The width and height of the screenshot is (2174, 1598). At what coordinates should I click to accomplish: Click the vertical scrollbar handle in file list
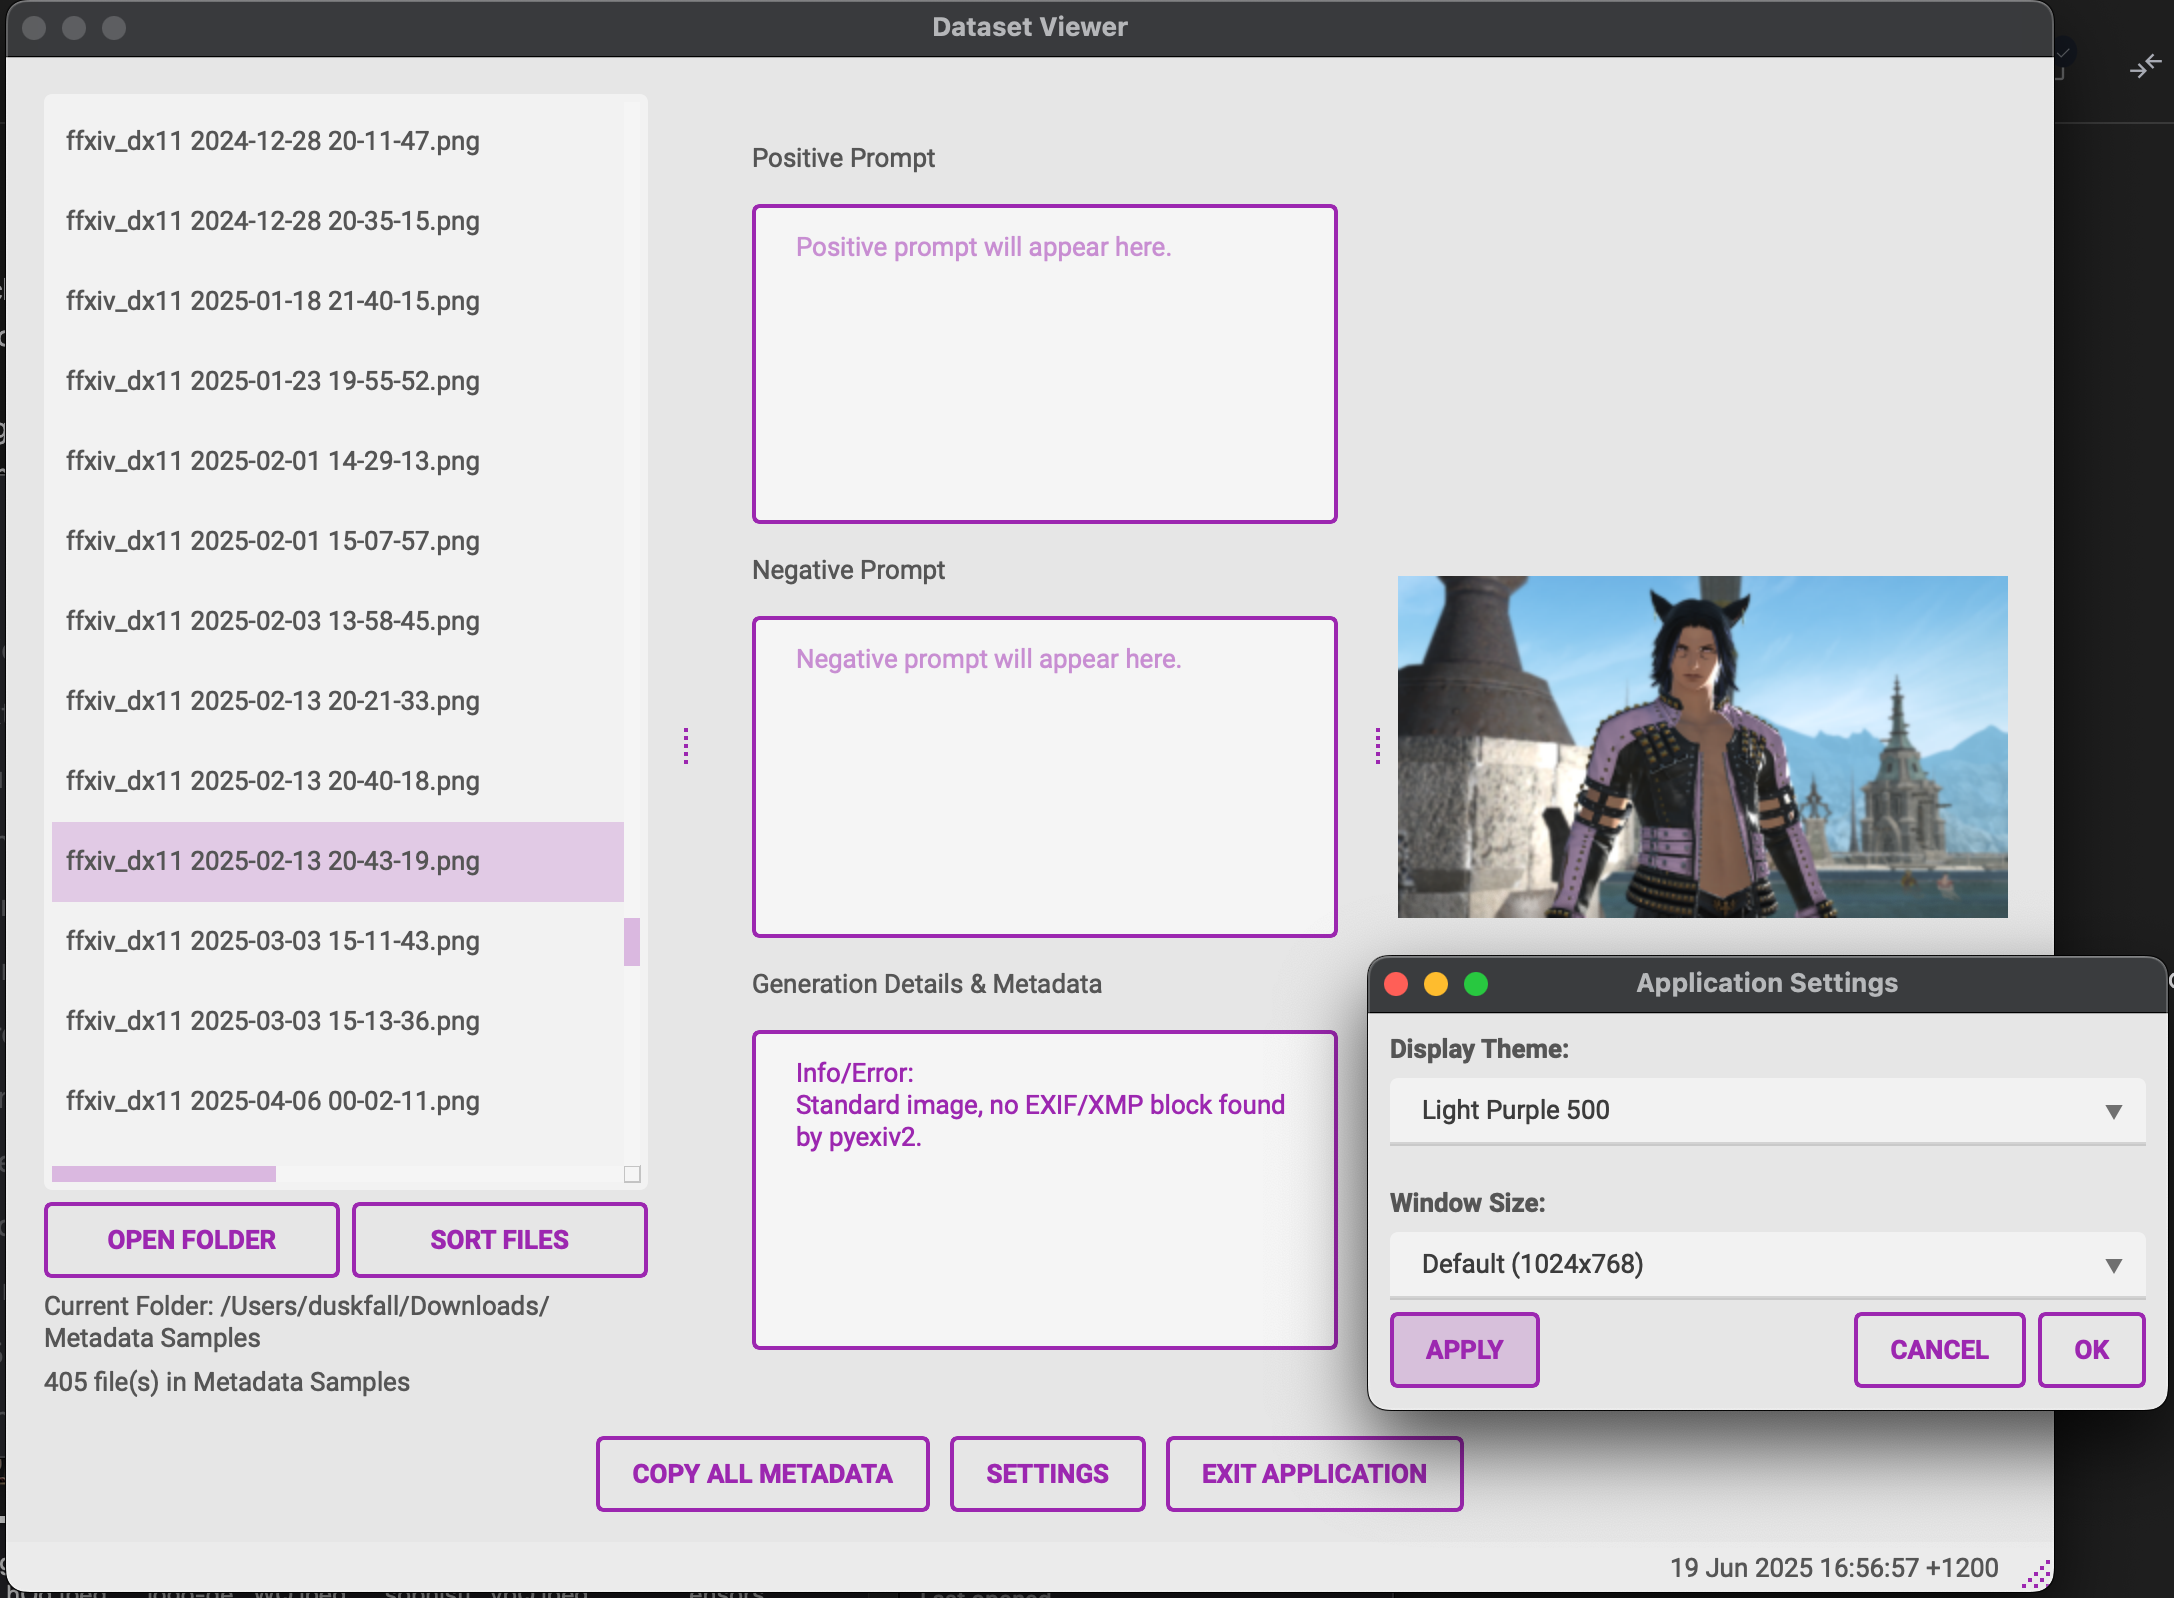[632, 942]
